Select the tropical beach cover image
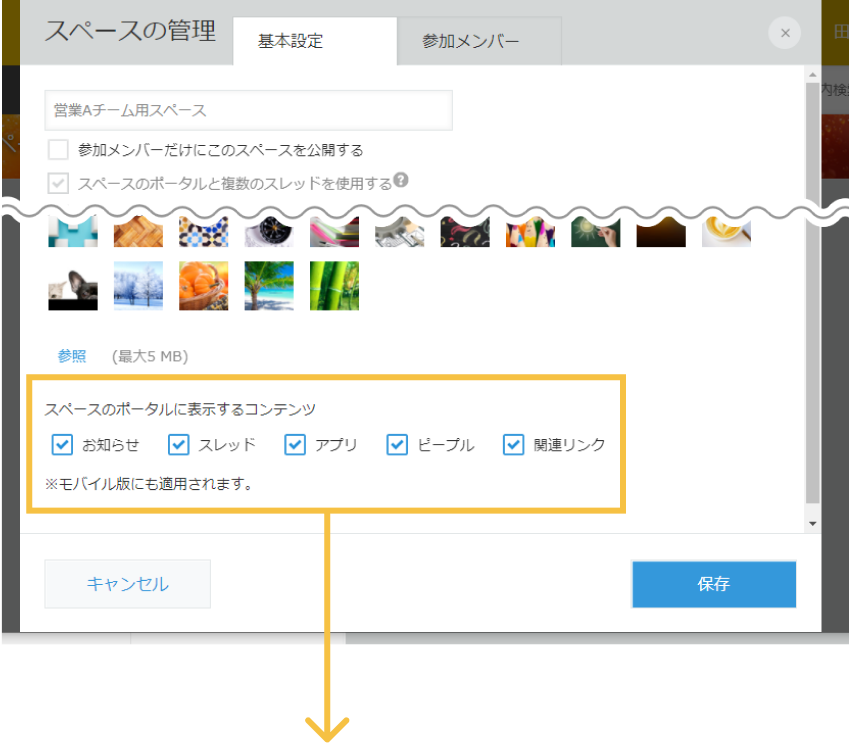 [268, 285]
